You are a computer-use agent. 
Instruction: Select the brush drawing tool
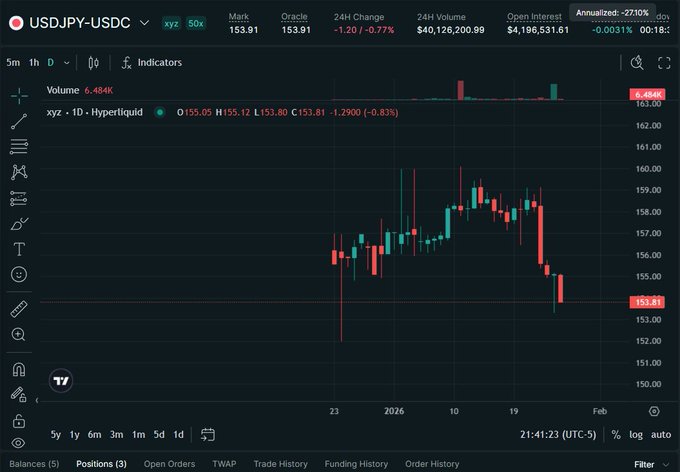pyautogui.click(x=19, y=224)
